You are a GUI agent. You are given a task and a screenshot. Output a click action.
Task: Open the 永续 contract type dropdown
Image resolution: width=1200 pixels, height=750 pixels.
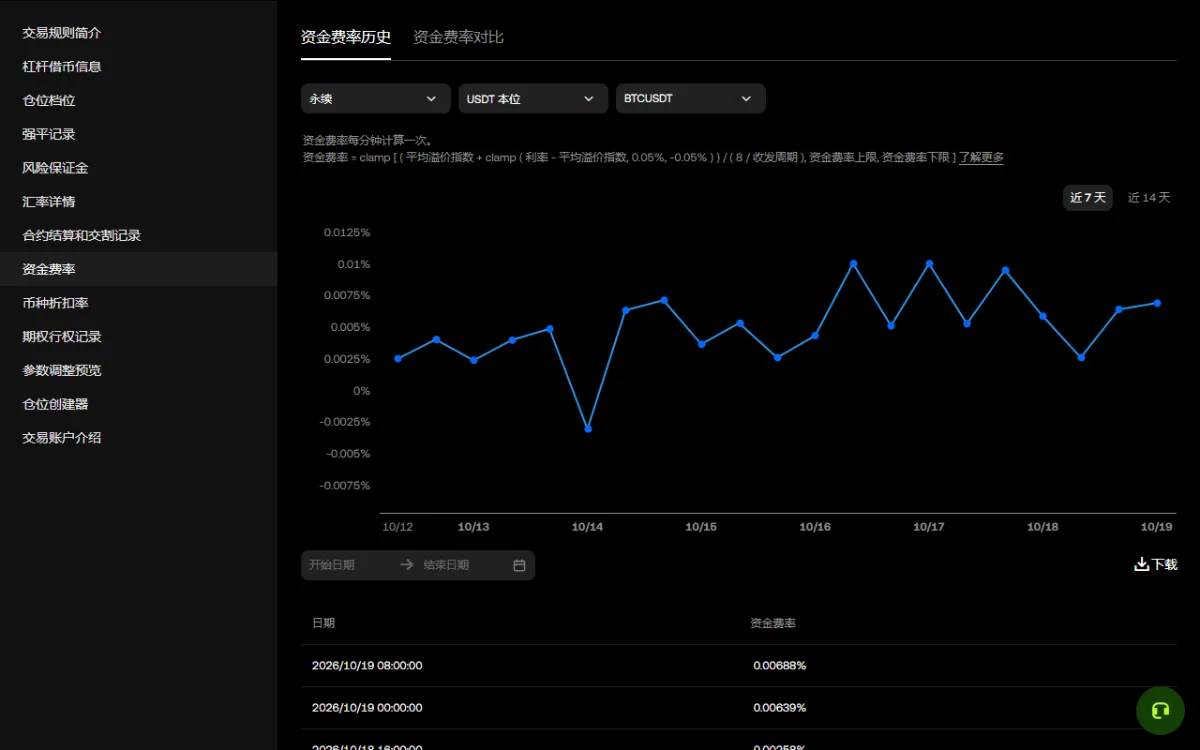coord(376,98)
